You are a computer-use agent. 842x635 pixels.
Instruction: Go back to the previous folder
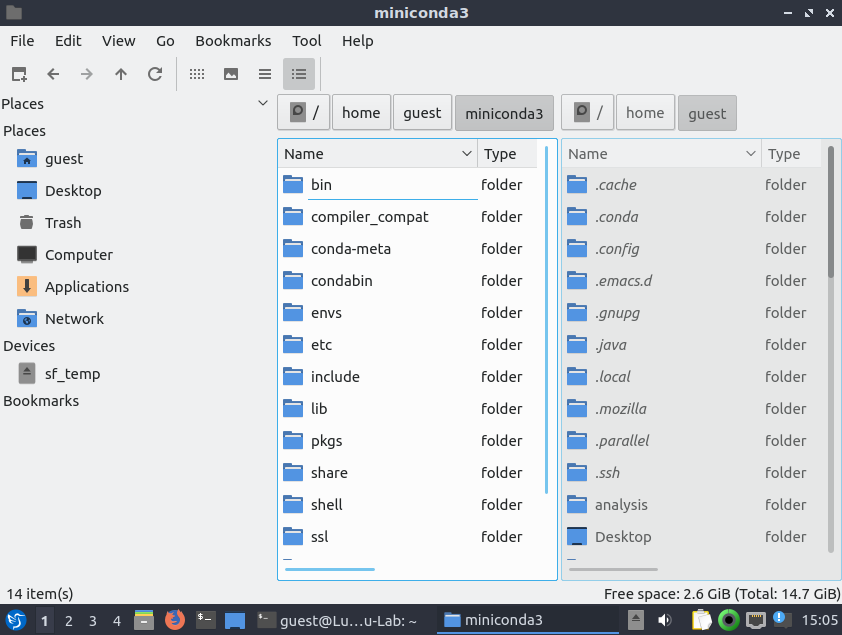[53, 74]
